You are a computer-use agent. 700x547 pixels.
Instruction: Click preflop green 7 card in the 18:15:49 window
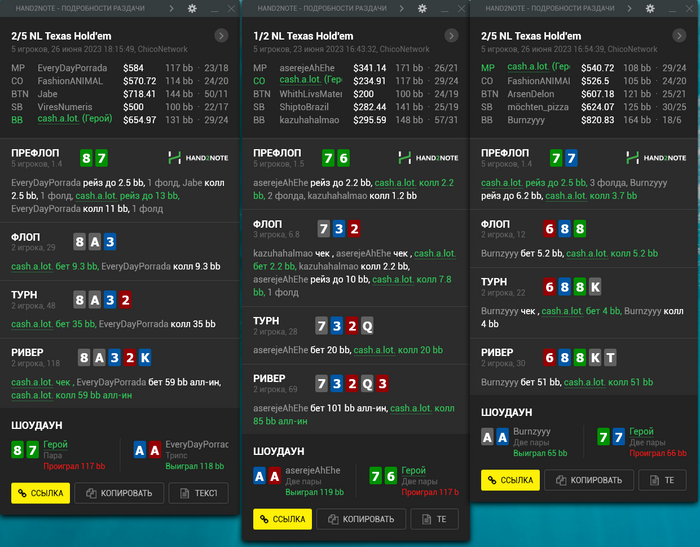101,158
